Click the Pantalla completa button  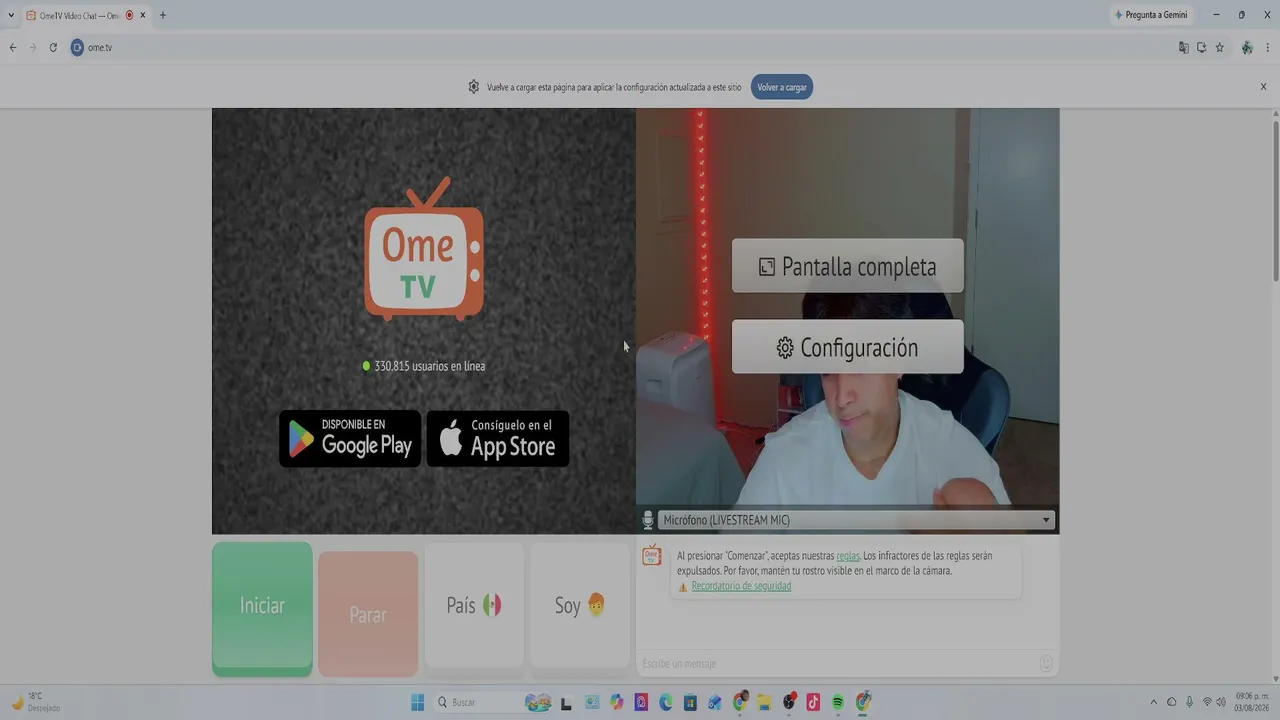(848, 266)
